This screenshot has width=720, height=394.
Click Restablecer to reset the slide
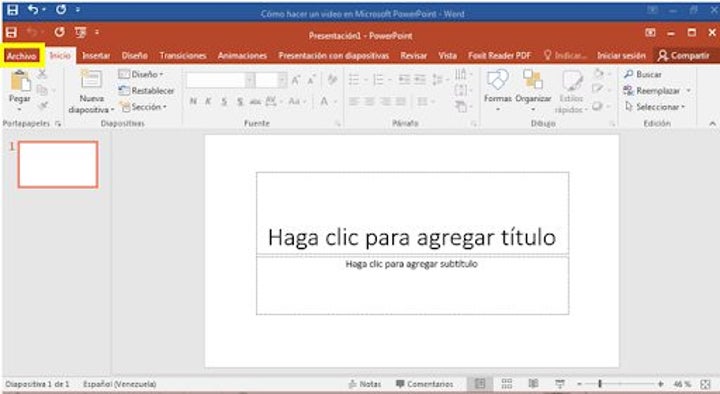(146, 90)
